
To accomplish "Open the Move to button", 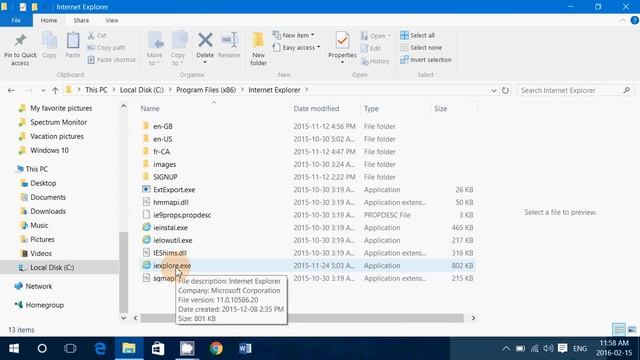I will [155, 49].
